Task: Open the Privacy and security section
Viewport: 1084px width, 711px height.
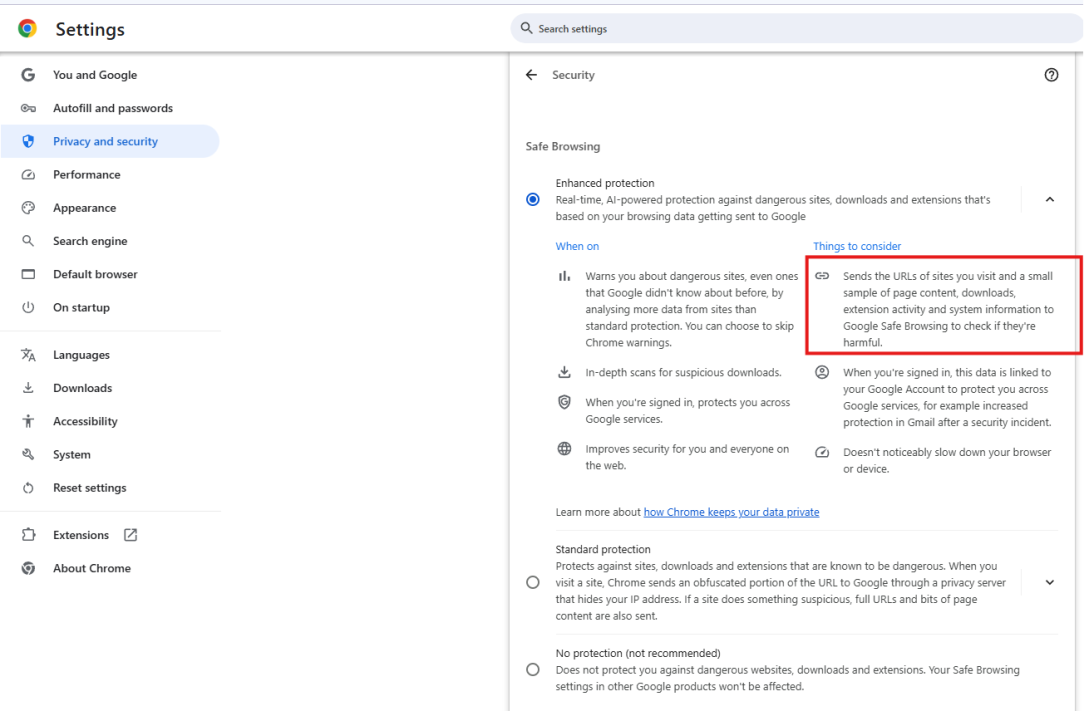Action: tap(111, 141)
